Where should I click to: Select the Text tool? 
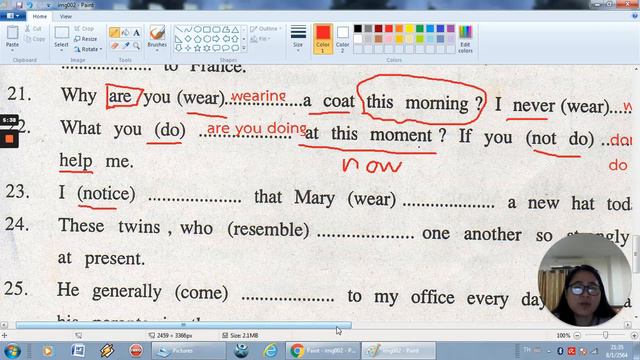[136, 32]
